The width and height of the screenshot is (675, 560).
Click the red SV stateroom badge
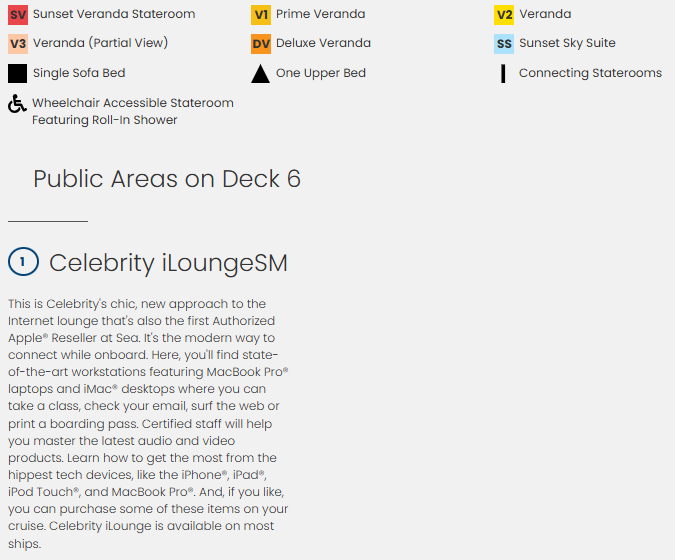18,15
